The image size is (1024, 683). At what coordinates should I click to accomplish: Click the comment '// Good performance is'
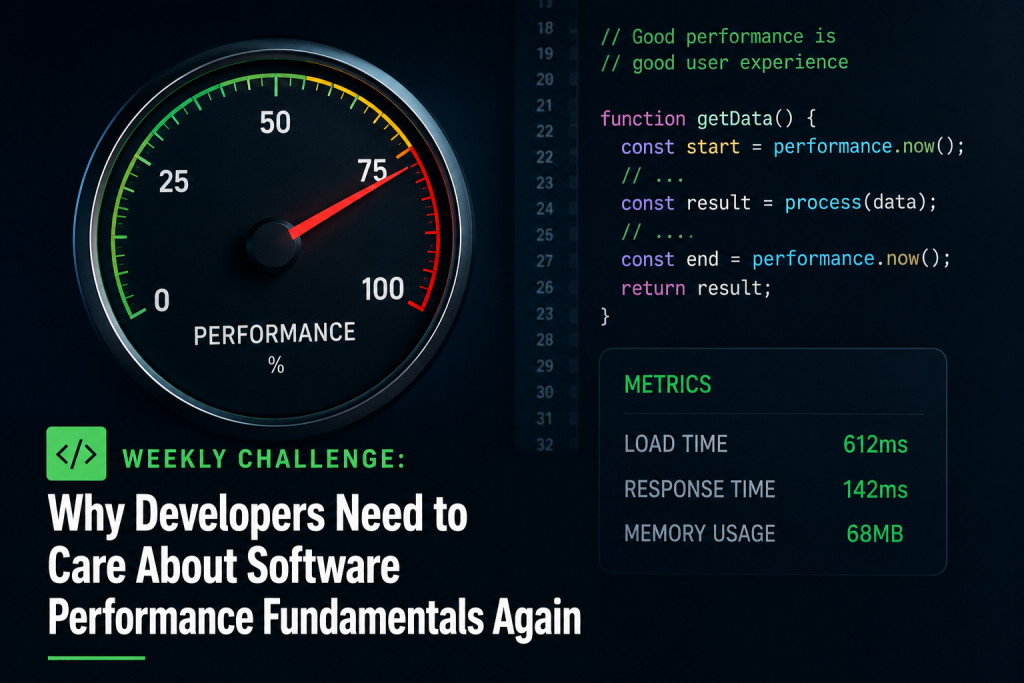coord(718,37)
